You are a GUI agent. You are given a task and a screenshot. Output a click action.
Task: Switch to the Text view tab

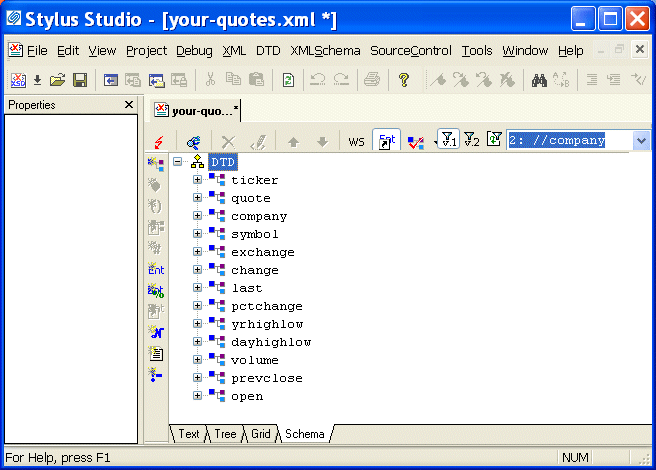click(x=188, y=434)
